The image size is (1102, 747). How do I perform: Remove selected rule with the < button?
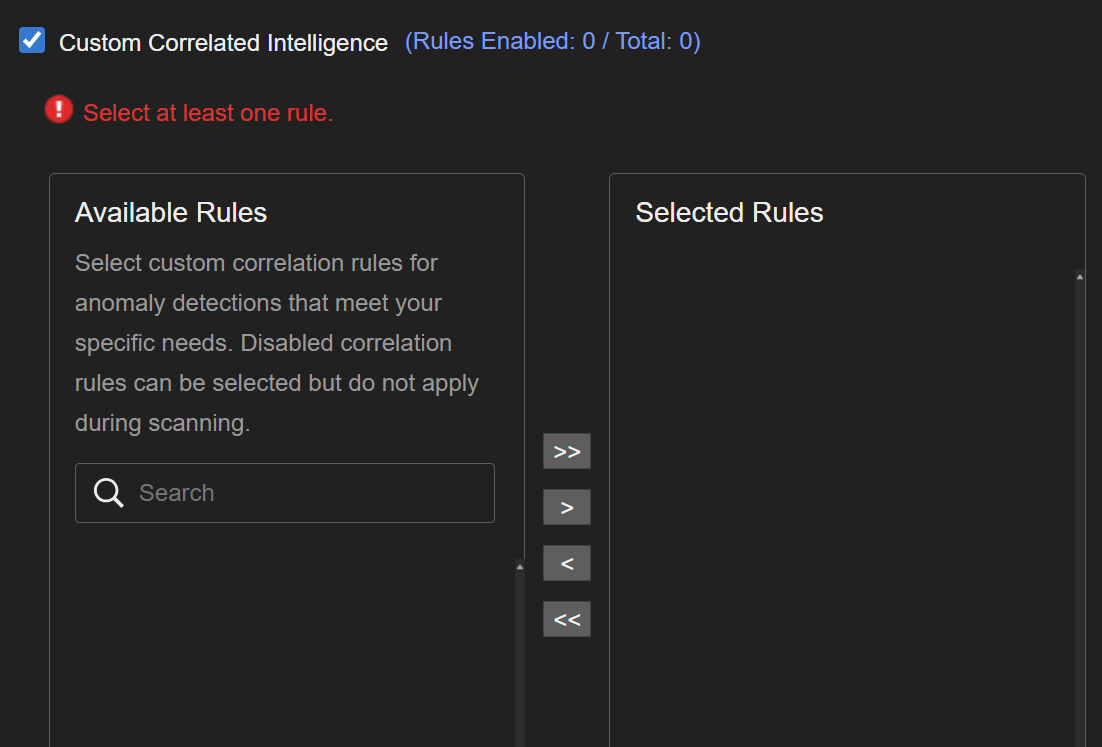coord(567,563)
